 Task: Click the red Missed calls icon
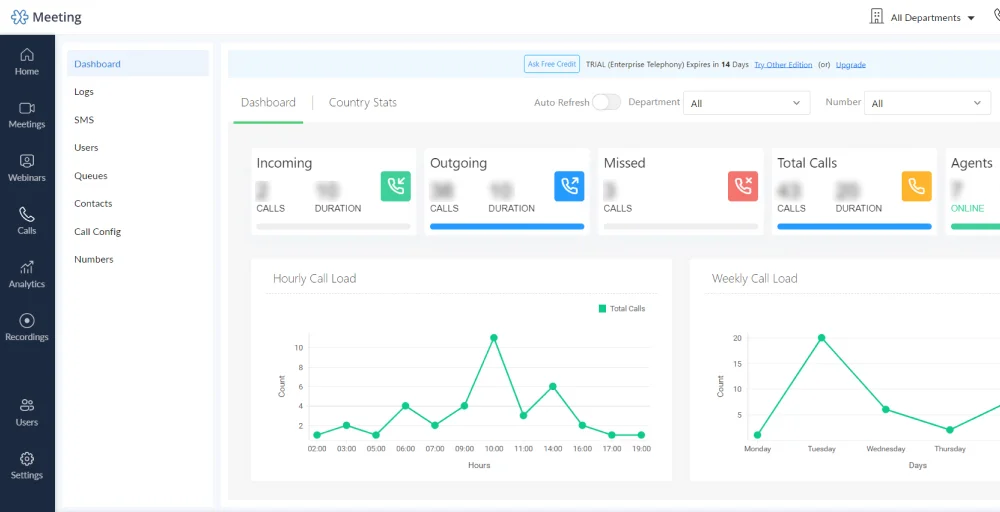pos(743,186)
